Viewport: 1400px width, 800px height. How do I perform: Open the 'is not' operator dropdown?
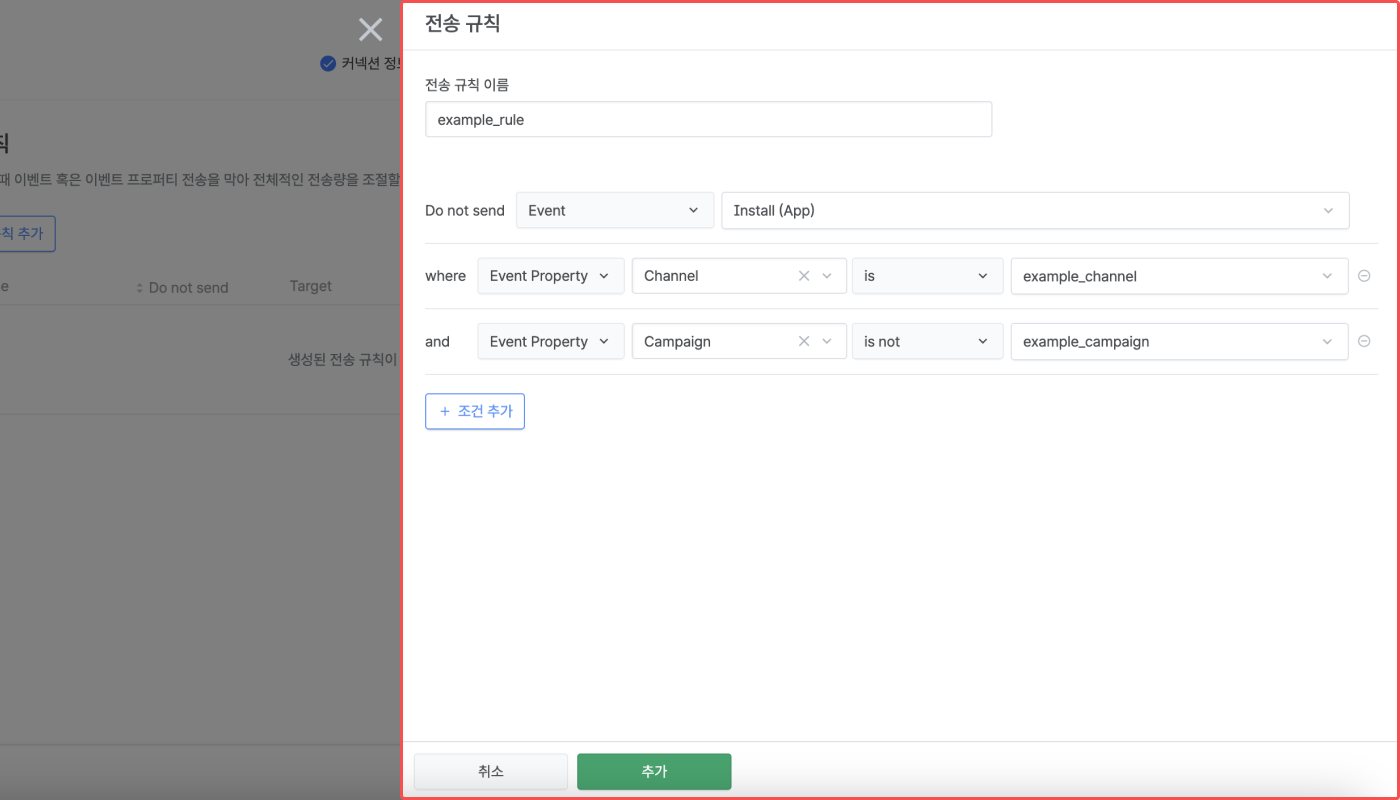927,341
